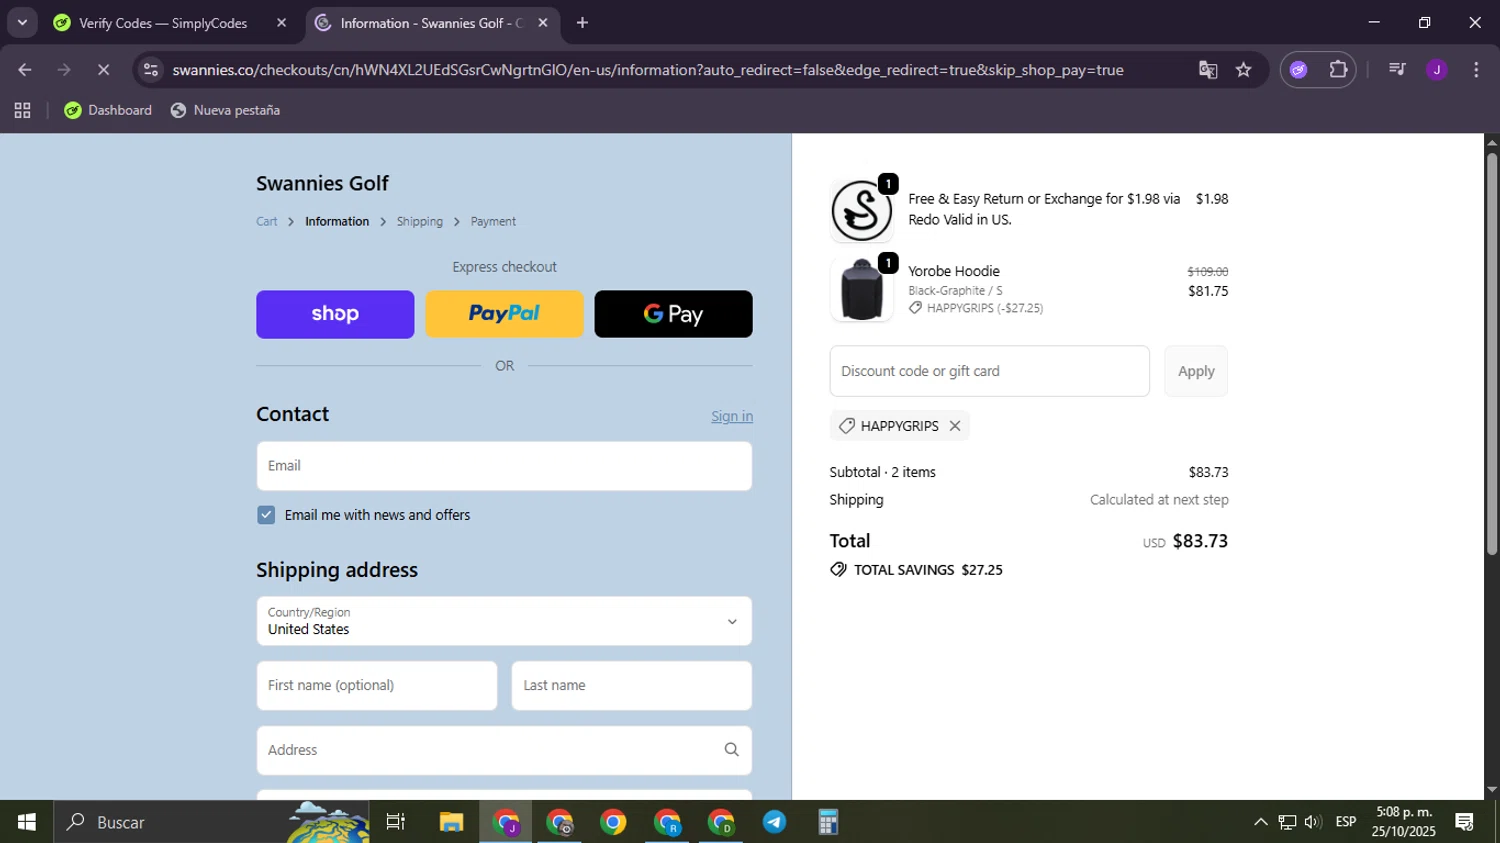
Task: Expand the Country/Region dropdown
Action: point(504,621)
